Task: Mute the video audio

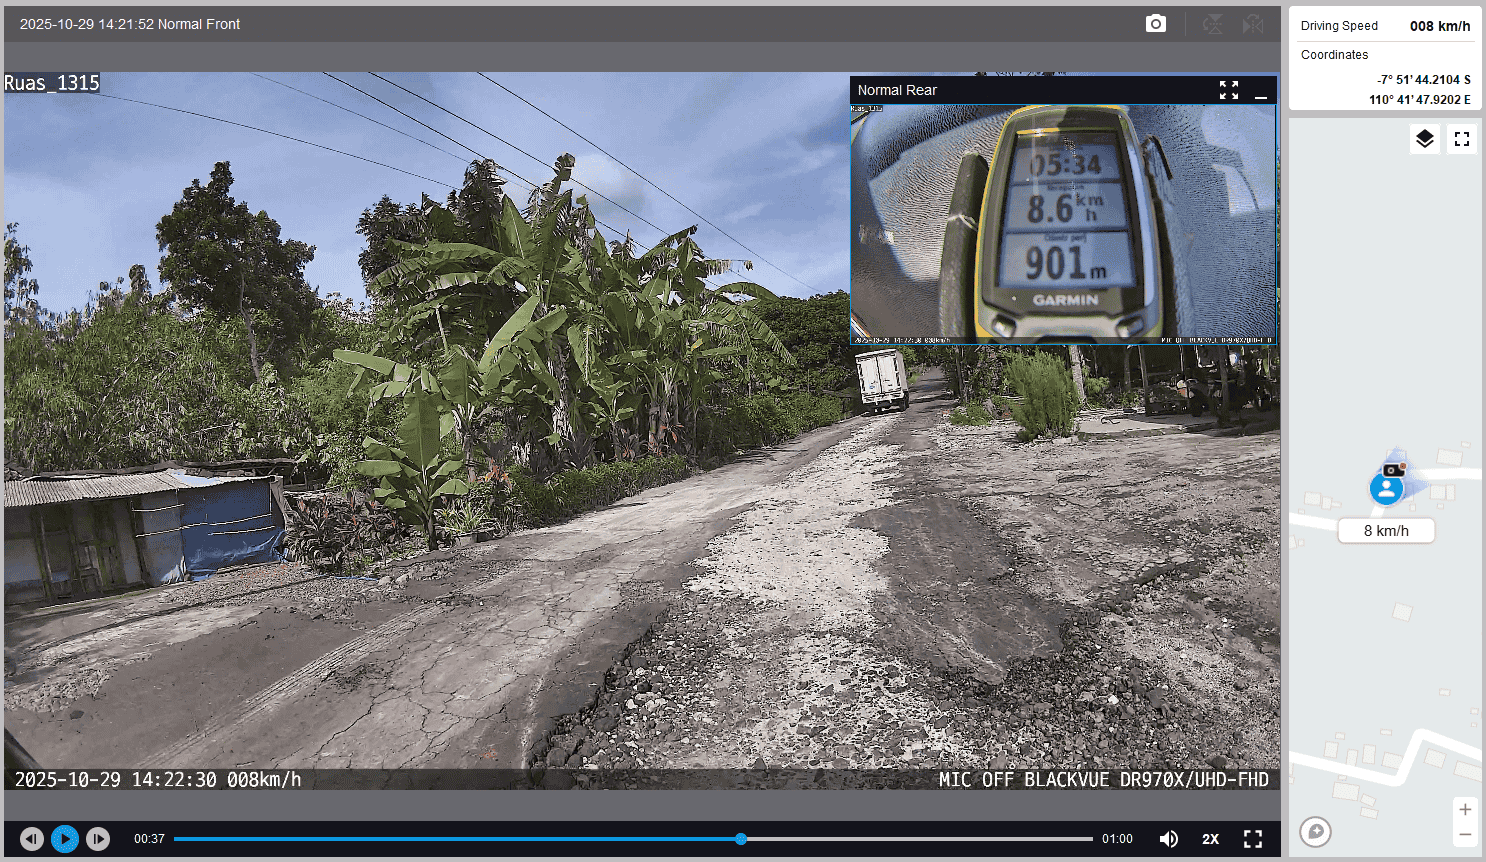Action: [x=1168, y=839]
